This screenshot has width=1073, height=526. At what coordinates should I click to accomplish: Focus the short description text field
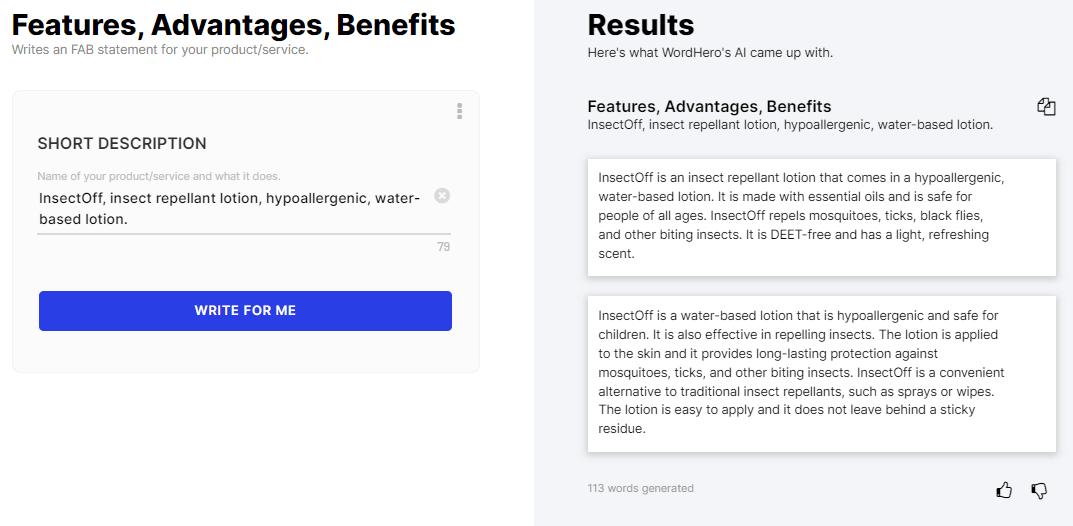pos(230,208)
